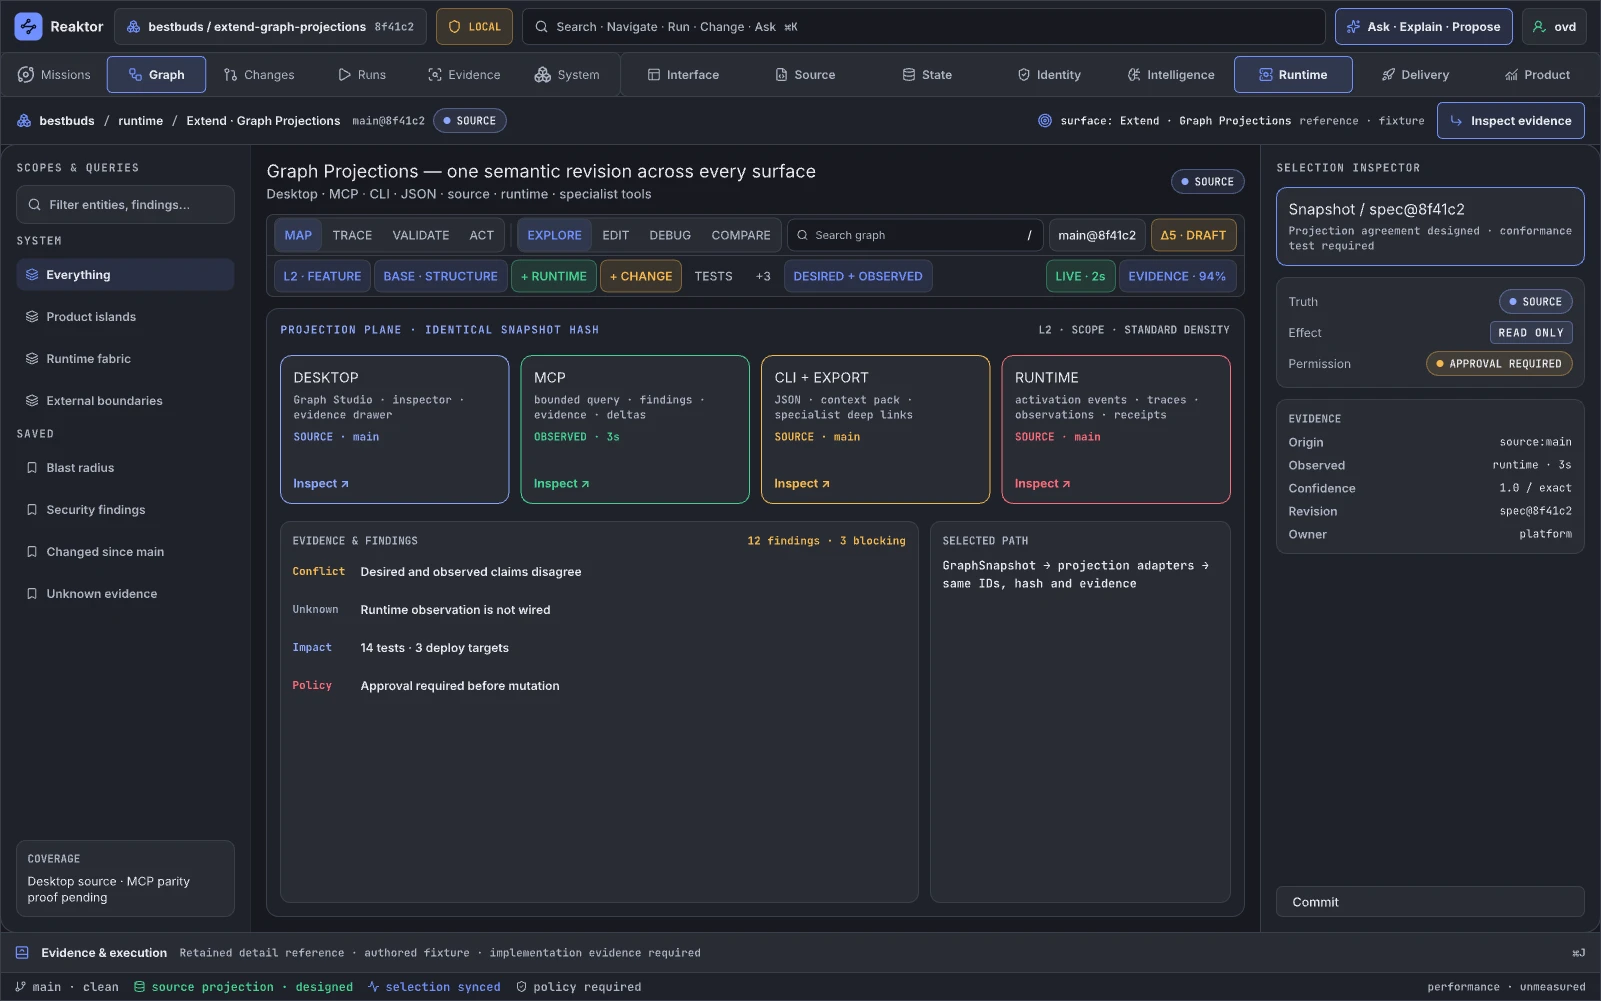Open saved query Unknown evidence
This screenshot has width=1601, height=1001.
pyautogui.click(x=125, y=594)
